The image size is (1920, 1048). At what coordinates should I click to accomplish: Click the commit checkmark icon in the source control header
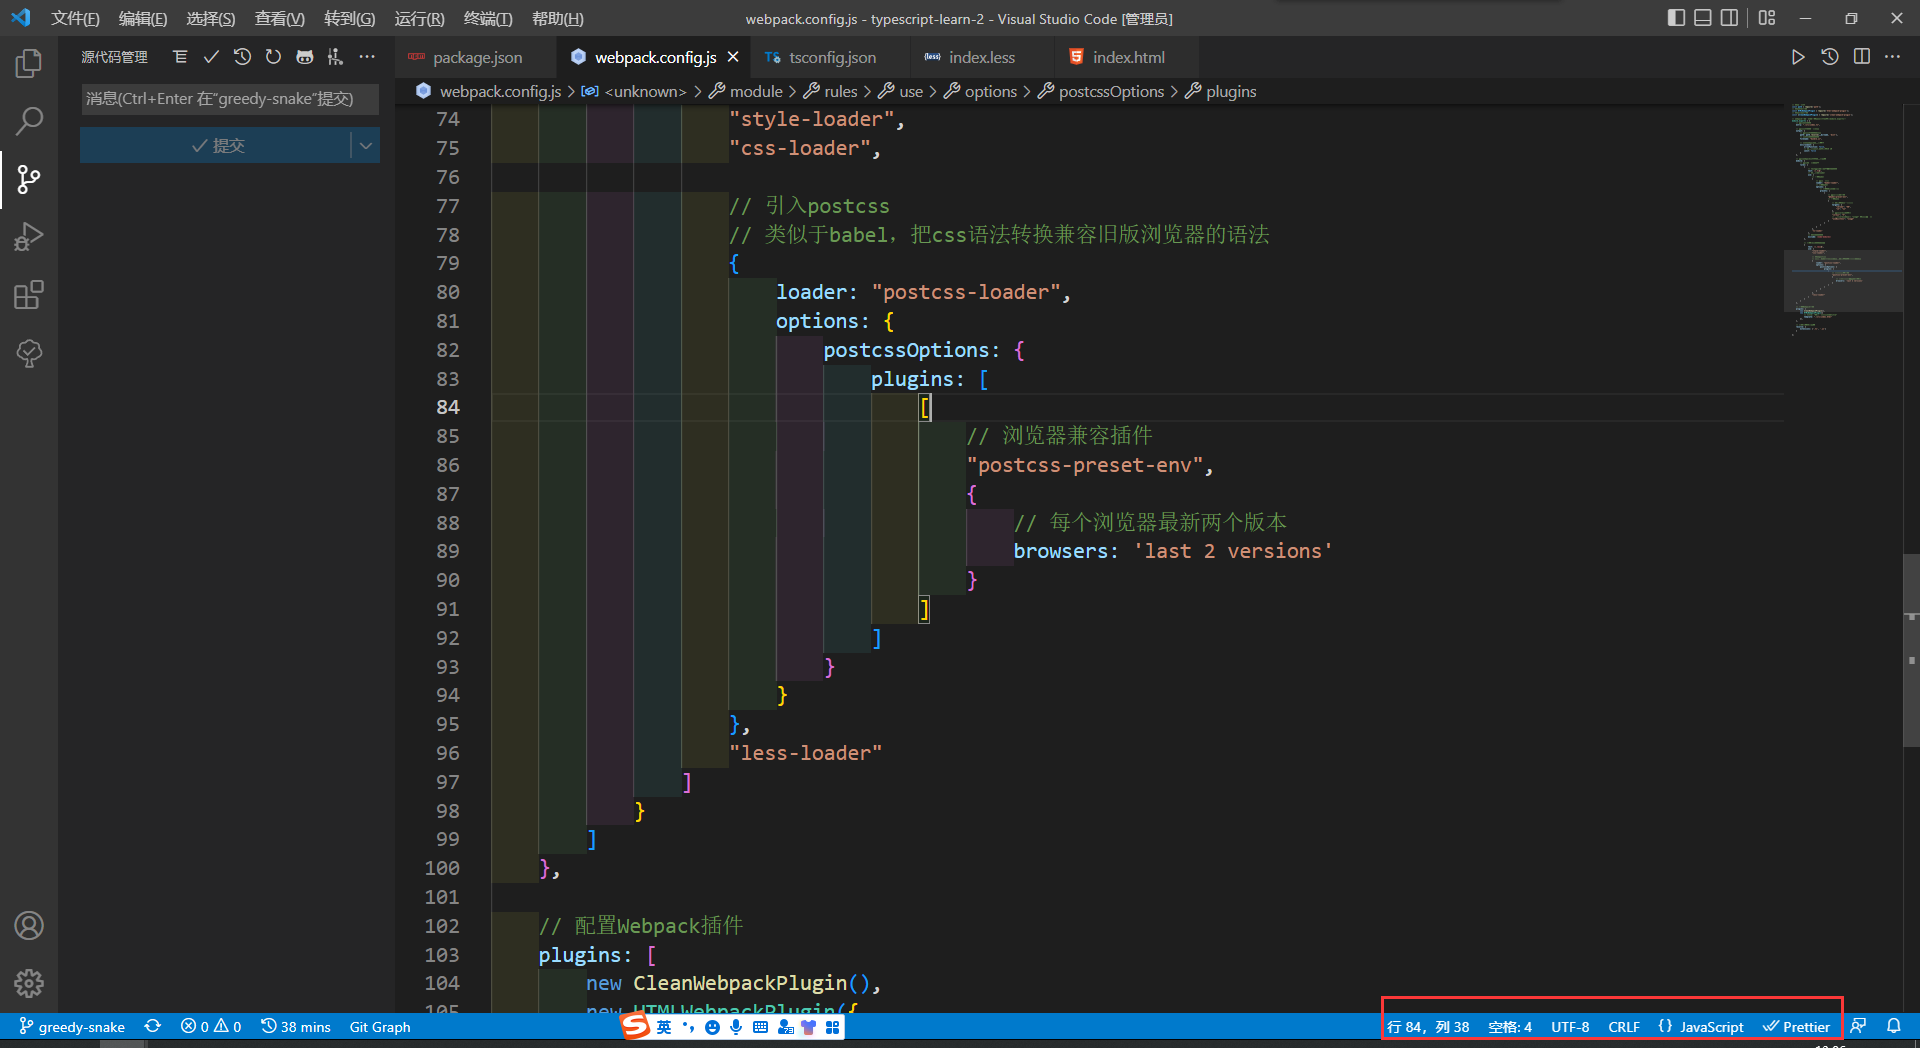(x=211, y=57)
